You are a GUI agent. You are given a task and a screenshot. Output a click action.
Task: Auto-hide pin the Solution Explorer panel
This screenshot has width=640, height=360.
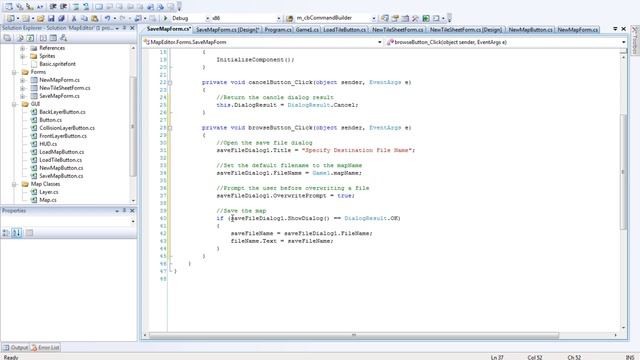coord(124,28)
